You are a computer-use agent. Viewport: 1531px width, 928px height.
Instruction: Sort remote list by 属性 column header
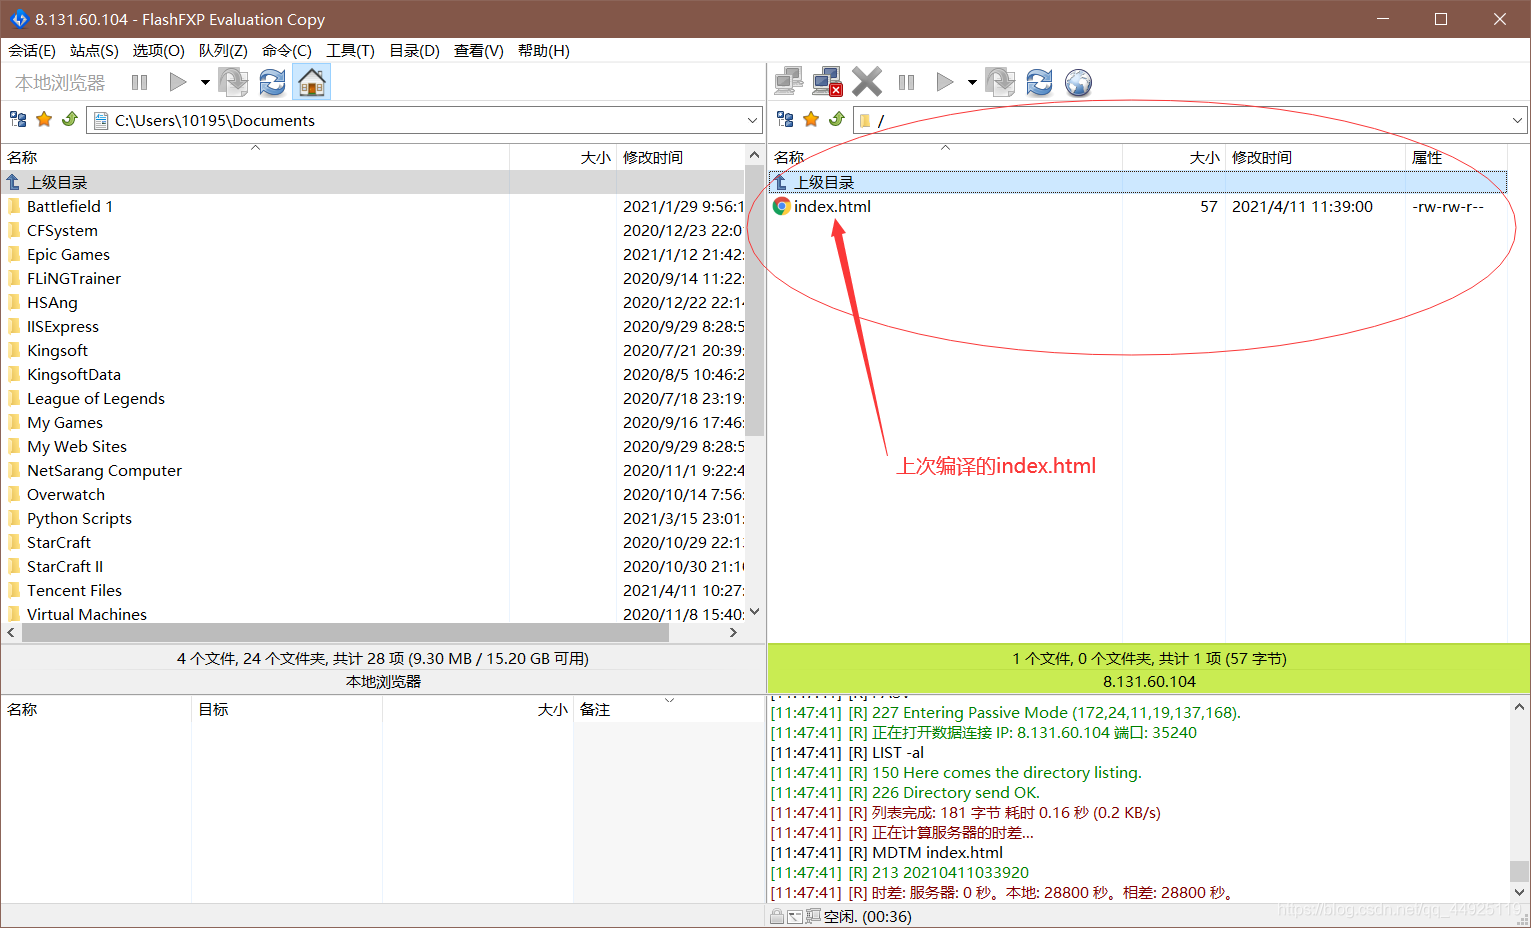click(x=1455, y=157)
